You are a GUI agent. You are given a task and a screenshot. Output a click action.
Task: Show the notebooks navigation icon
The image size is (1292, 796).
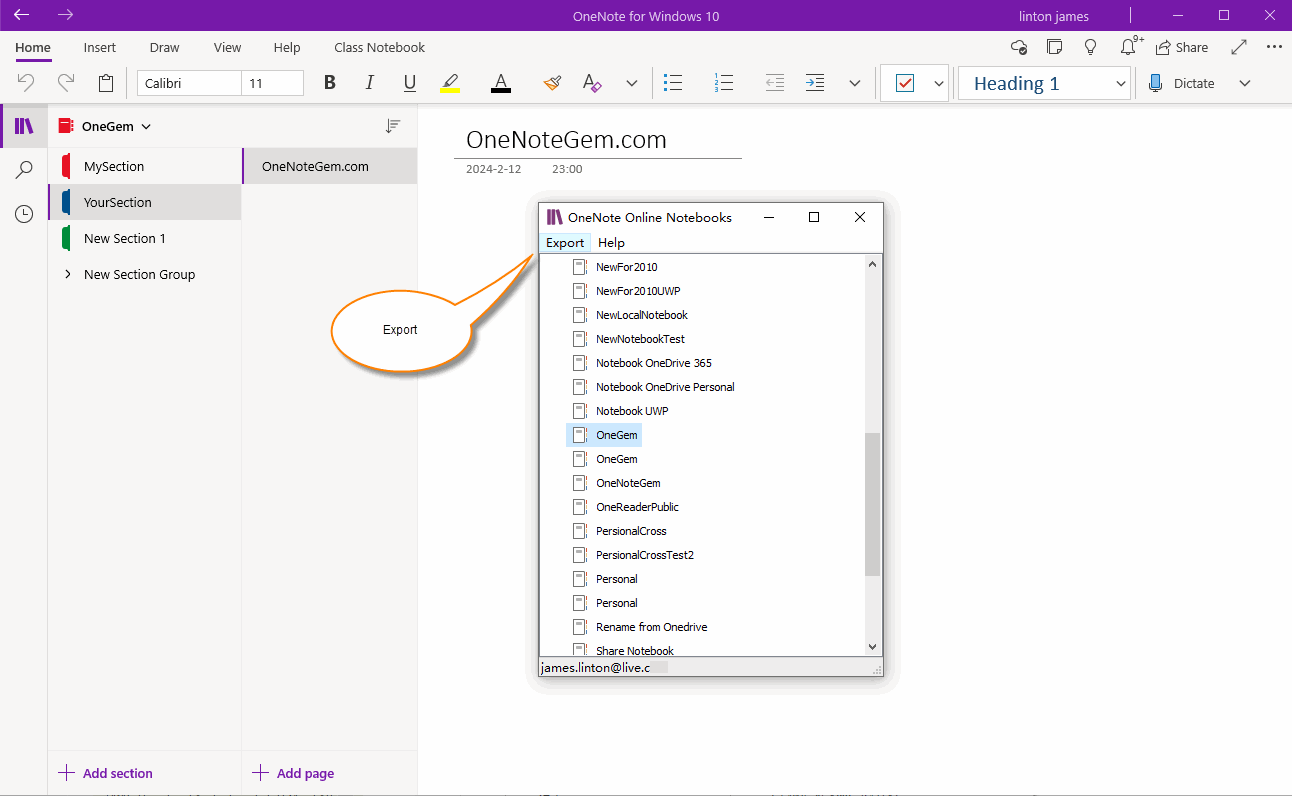[24, 126]
